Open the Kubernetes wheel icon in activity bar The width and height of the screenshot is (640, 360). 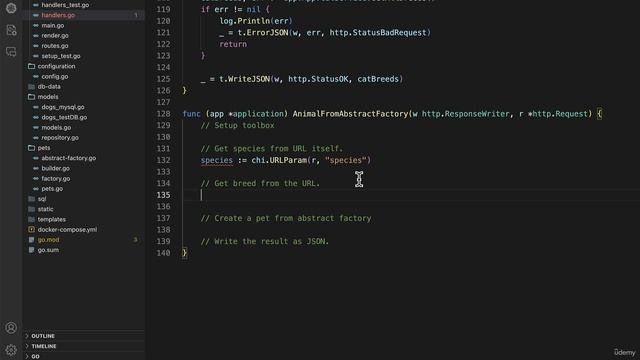pos(11,8)
